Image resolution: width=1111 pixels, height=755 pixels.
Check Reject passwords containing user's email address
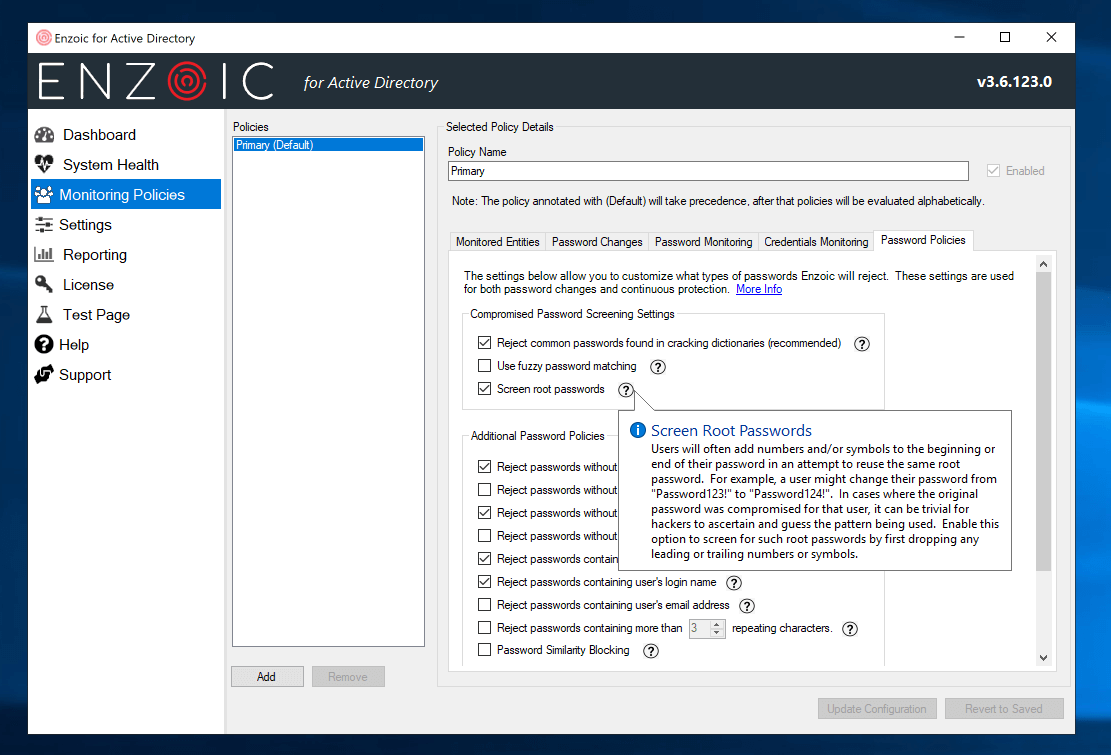(485, 605)
